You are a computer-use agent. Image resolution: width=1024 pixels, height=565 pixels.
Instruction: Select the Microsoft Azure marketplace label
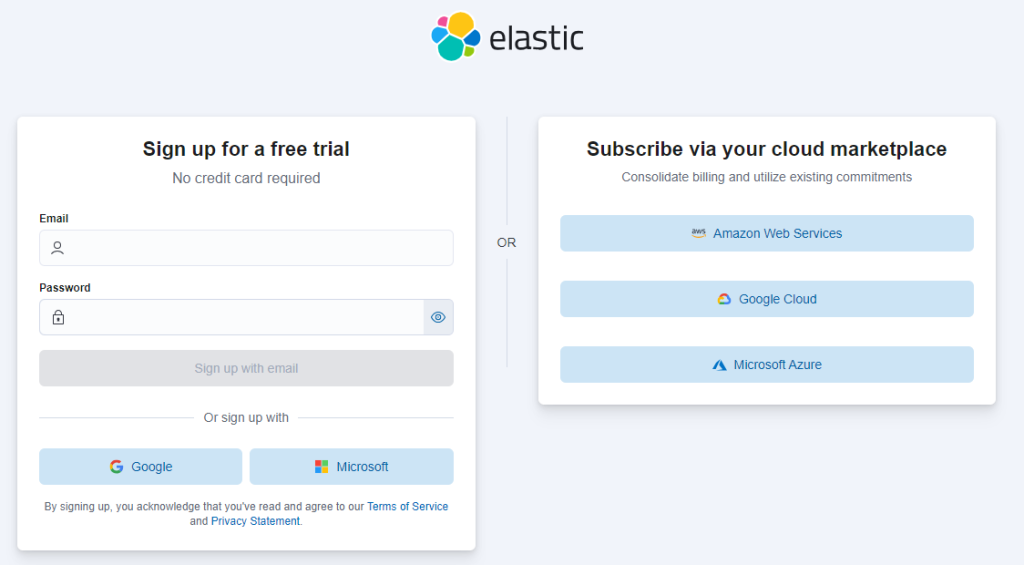777,365
